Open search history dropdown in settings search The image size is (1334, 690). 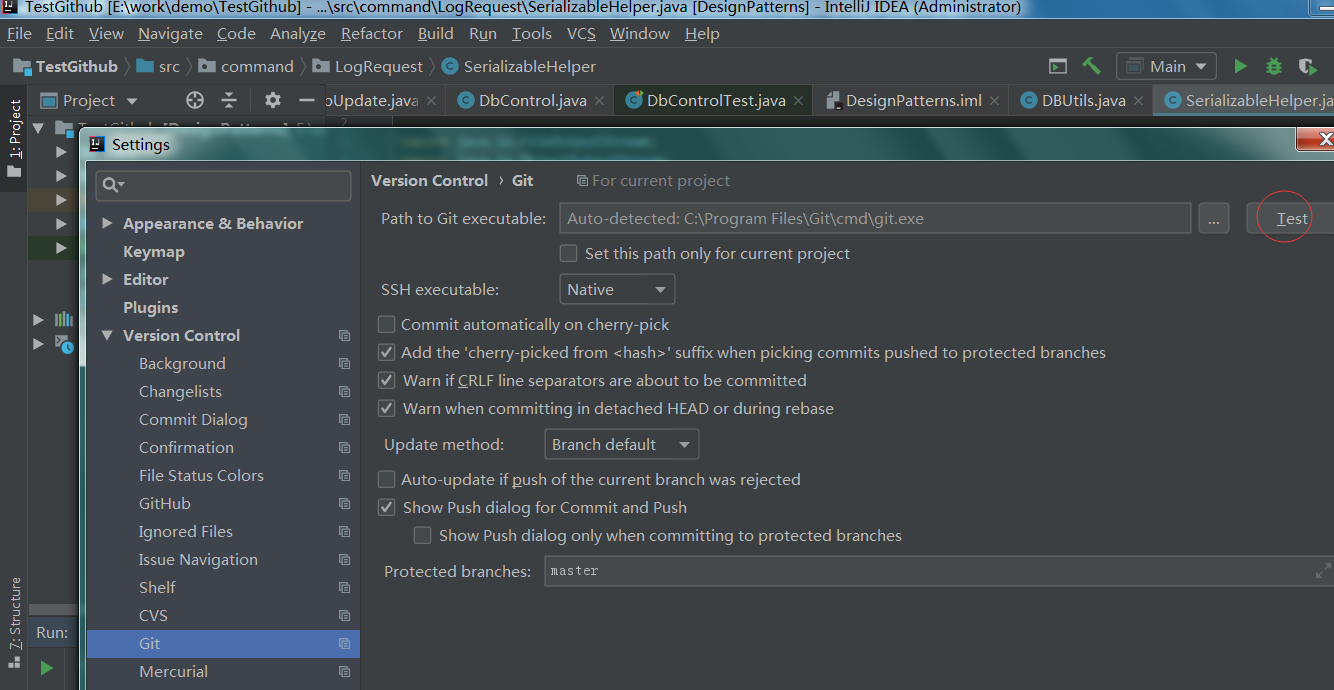point(114,185)
